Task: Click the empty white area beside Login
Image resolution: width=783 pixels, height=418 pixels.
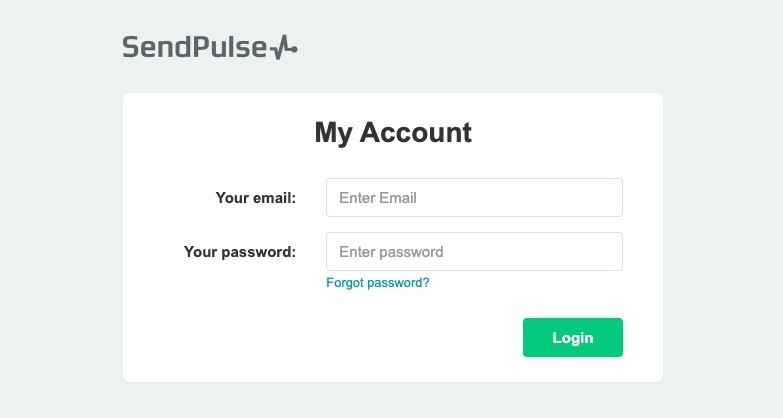Action: (x=325, y=338)
